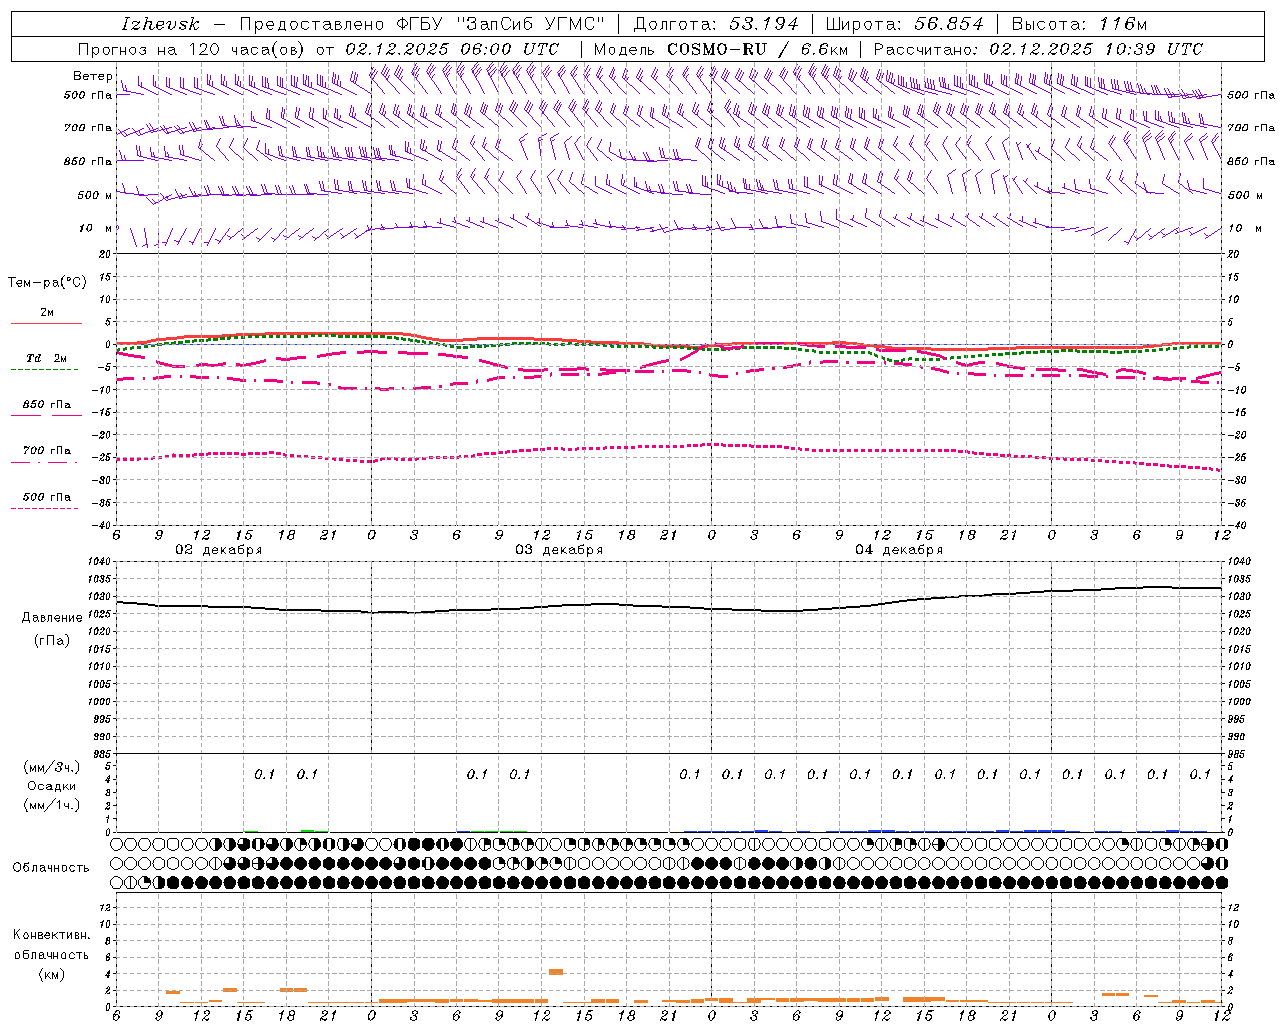The image size is (1280, 1024).
Task: Click the (км) unit label of convective panel
Action: click(x=51, y=973)
